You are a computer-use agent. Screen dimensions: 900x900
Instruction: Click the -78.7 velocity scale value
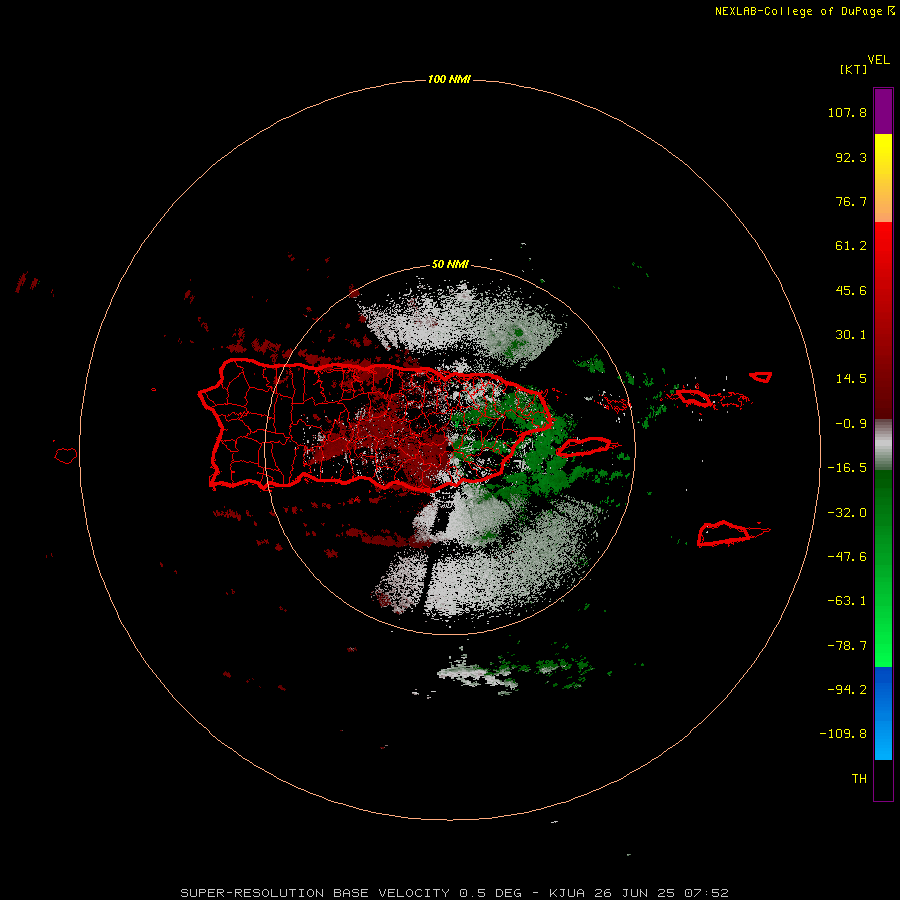(847, 646)
